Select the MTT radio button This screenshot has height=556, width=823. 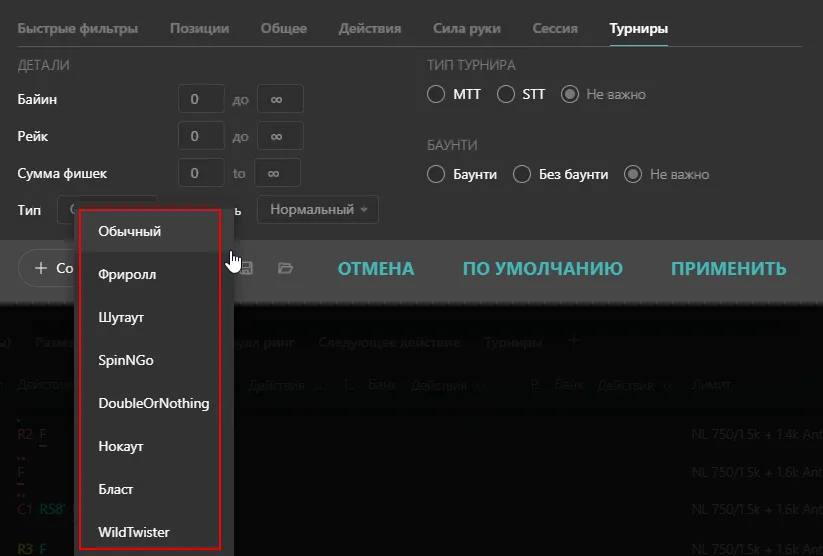[x=436, y=95]
